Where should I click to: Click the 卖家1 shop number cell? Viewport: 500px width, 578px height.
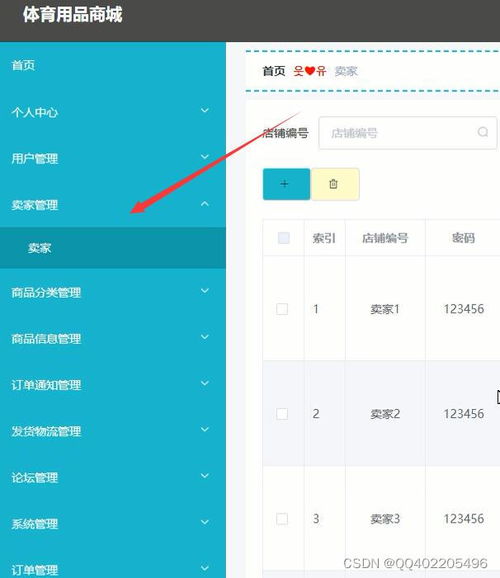[x=385, y=309]
